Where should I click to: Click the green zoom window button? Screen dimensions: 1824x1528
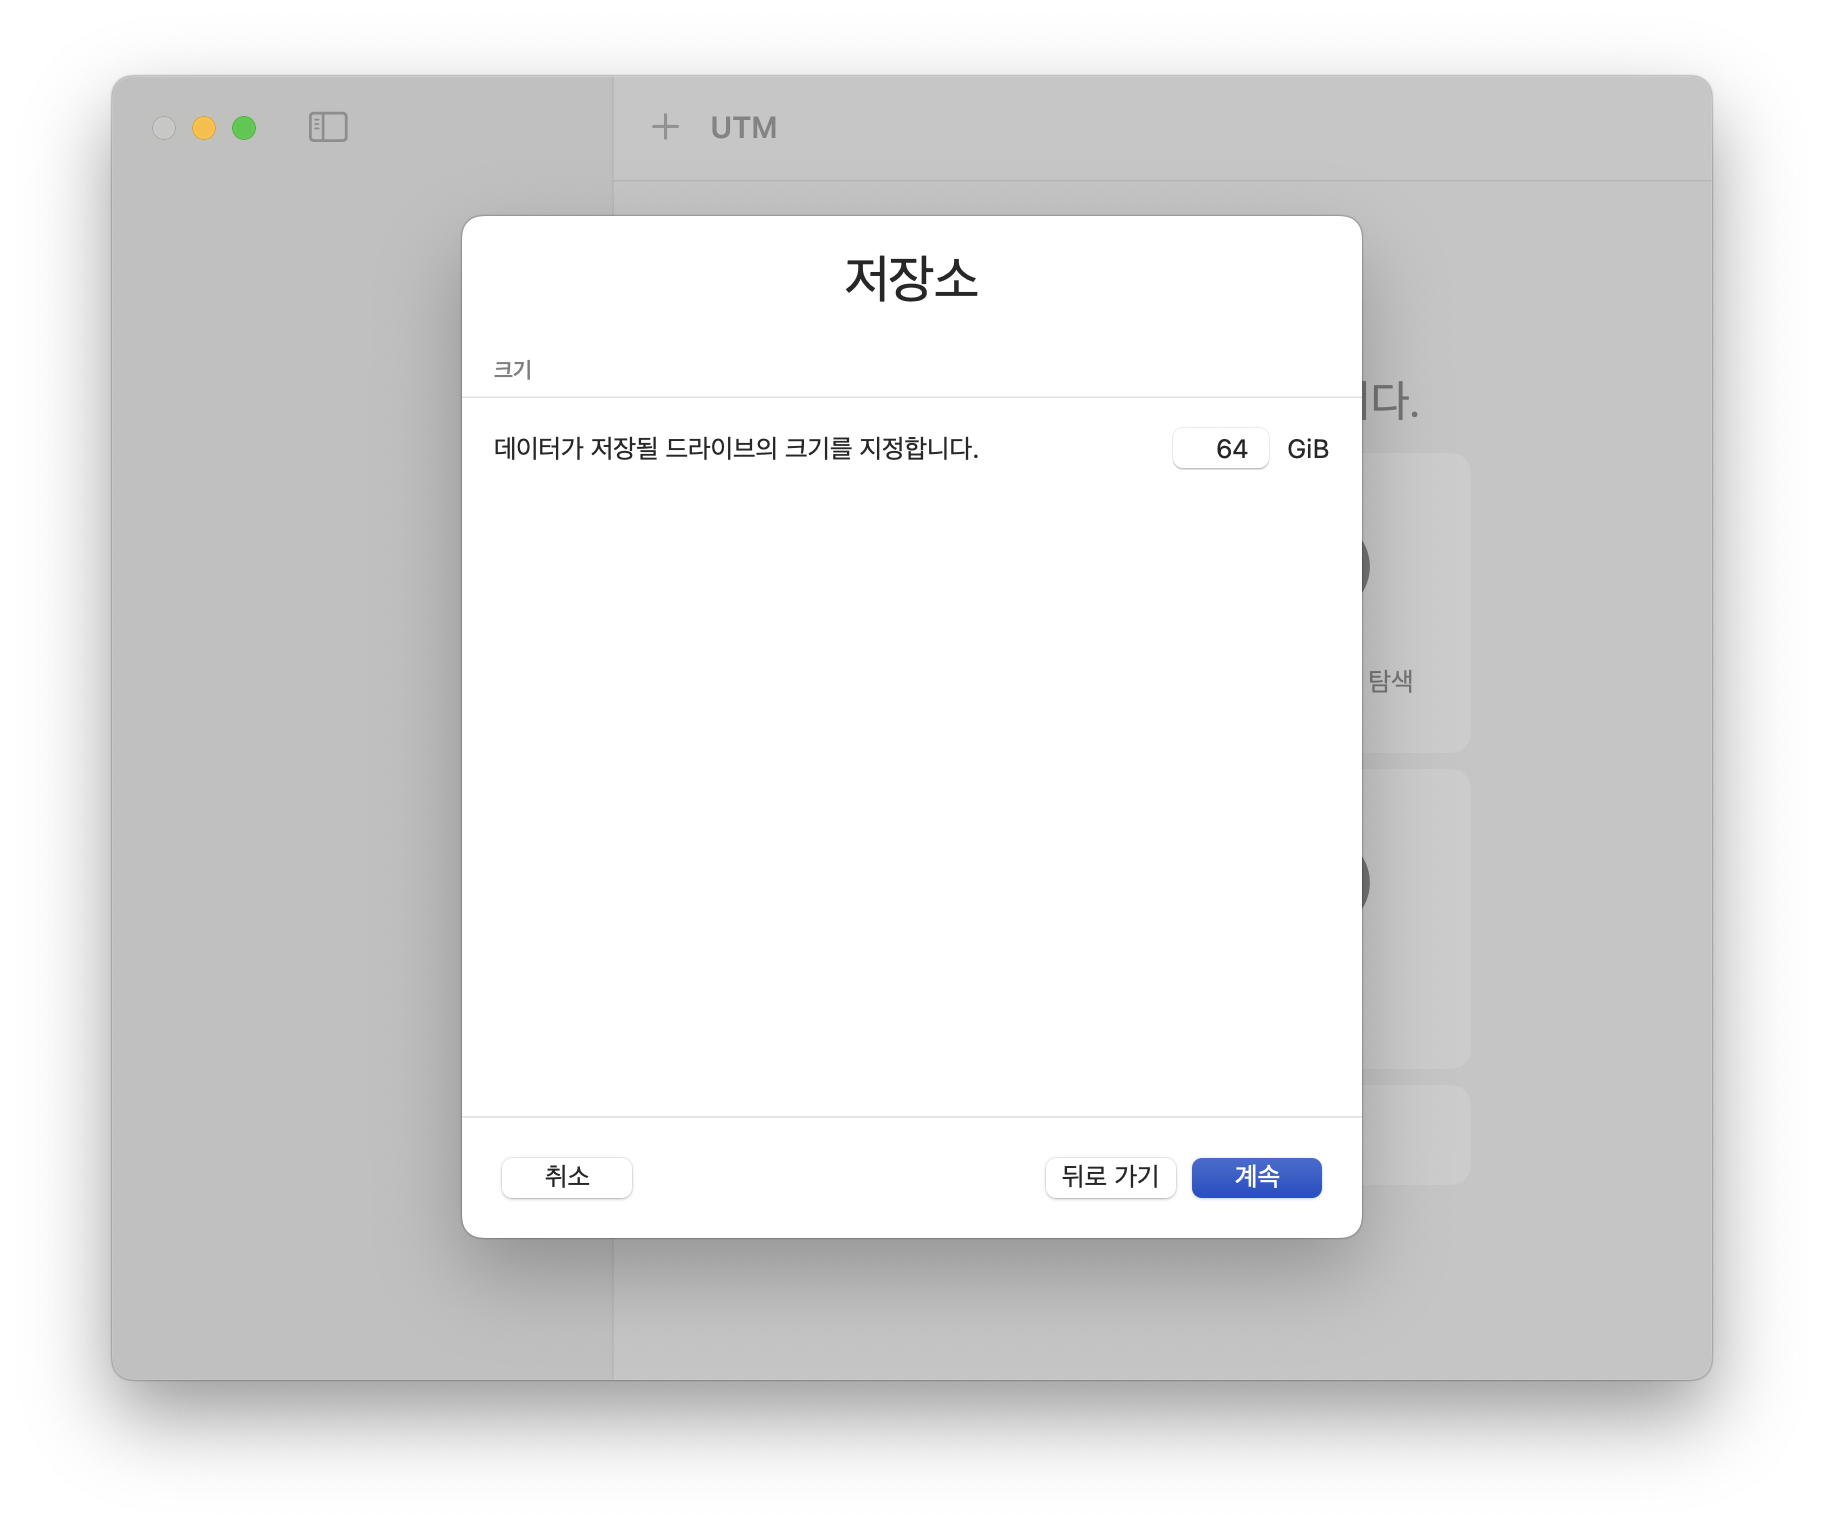click(244, 128)
